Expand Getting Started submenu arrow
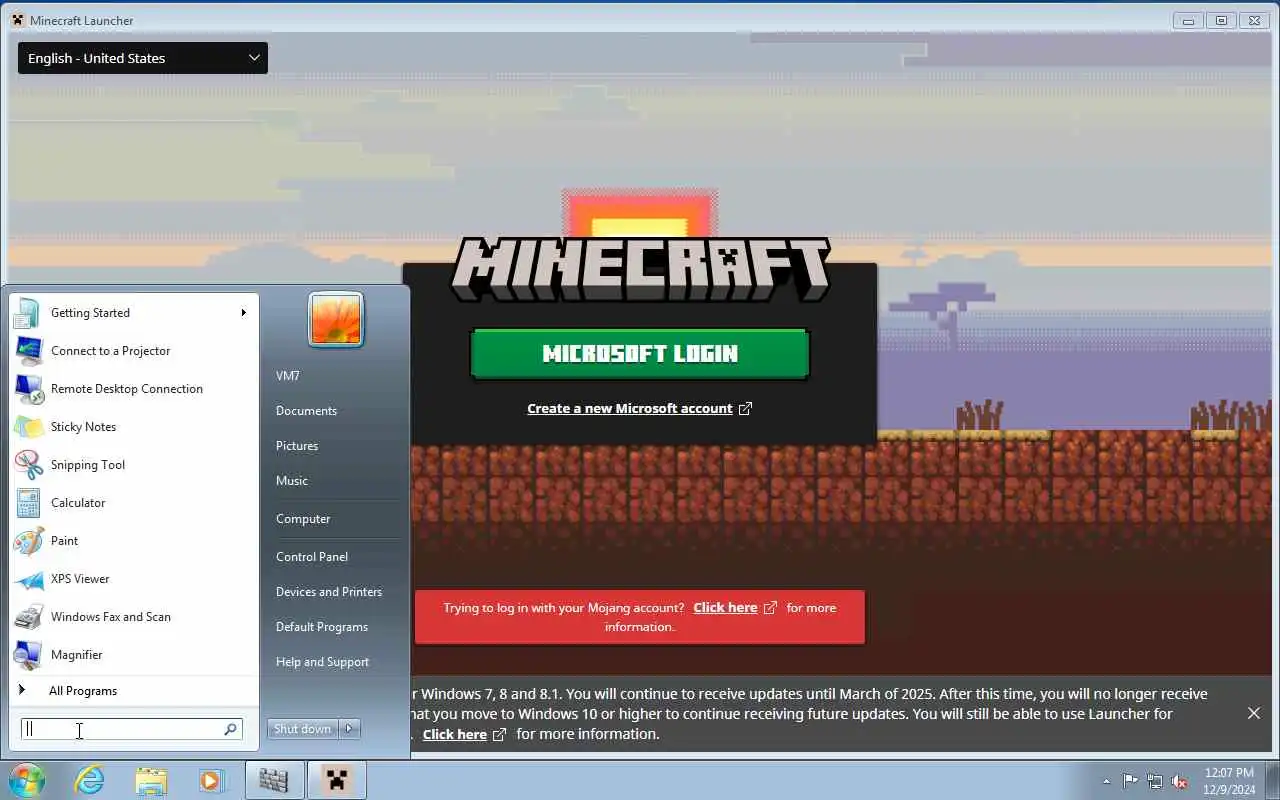Screen dimensions: 1280x800 (x=243, y=313)
